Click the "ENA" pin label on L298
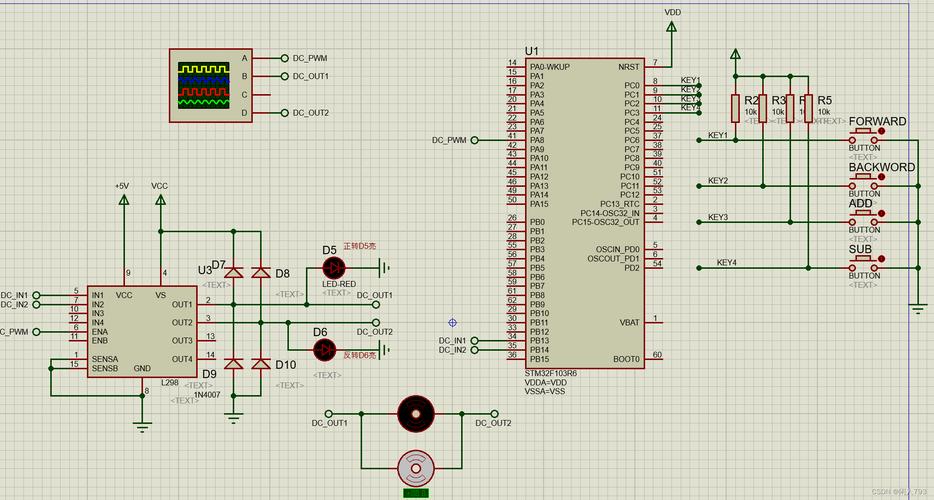This screenshot has width=934, height=500. [100, 332]
